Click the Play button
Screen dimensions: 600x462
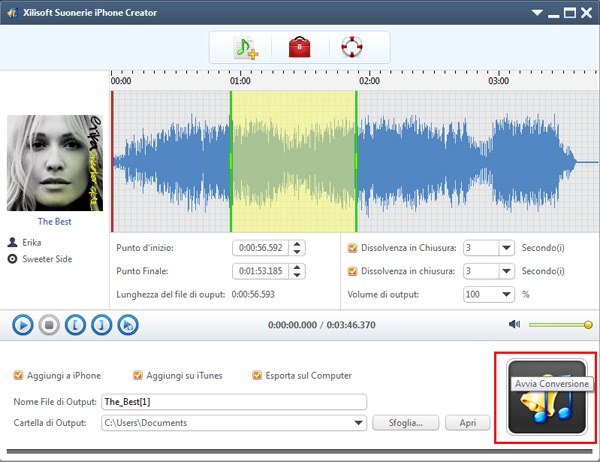pyautogui.click(x=23, y=325)
